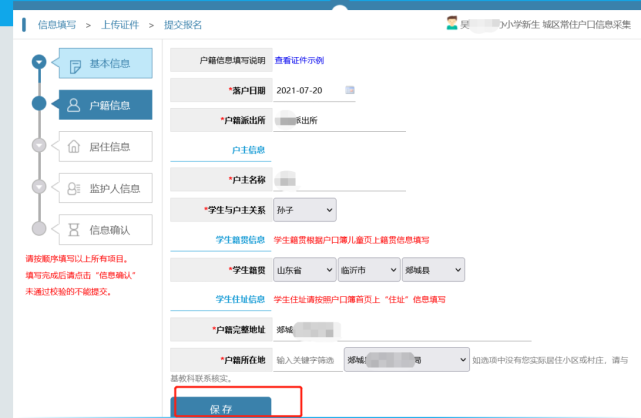Click the 城区常住户口信息采集 header text
The height and width of the screenshot is (418, 641).
tap(586, 25)
